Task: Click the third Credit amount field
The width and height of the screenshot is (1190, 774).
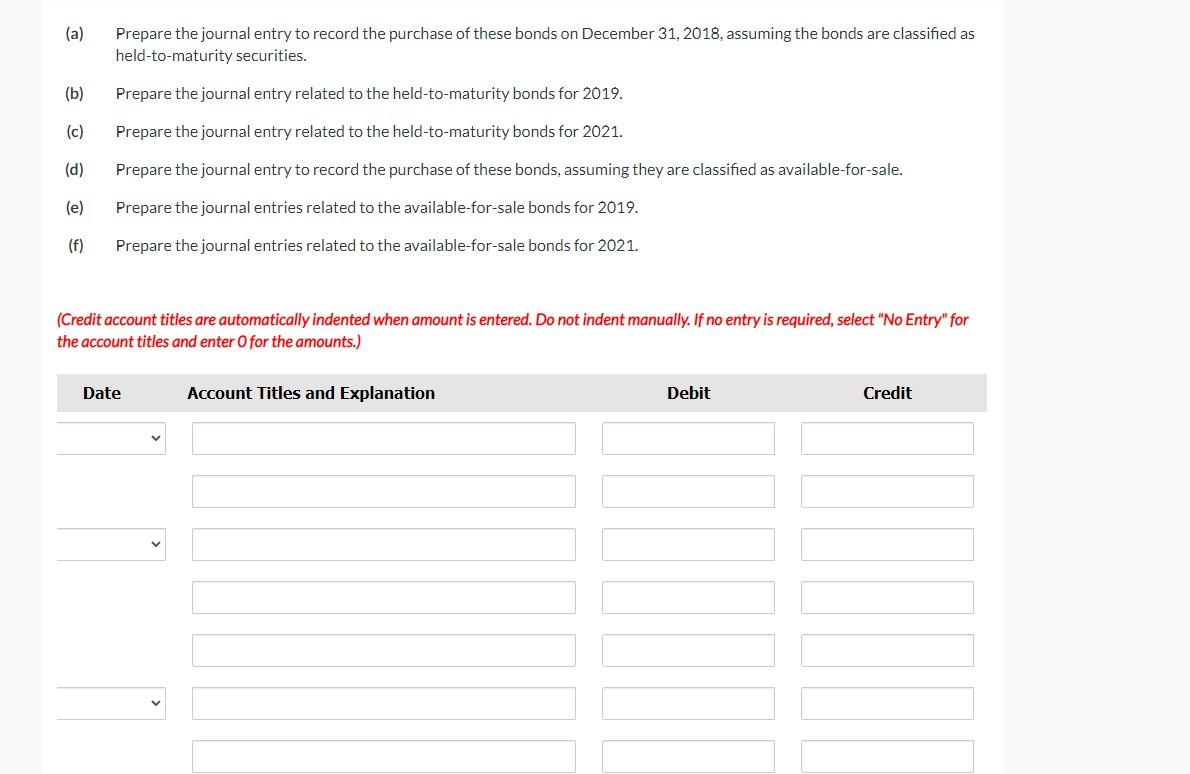Action: (887, 544)
